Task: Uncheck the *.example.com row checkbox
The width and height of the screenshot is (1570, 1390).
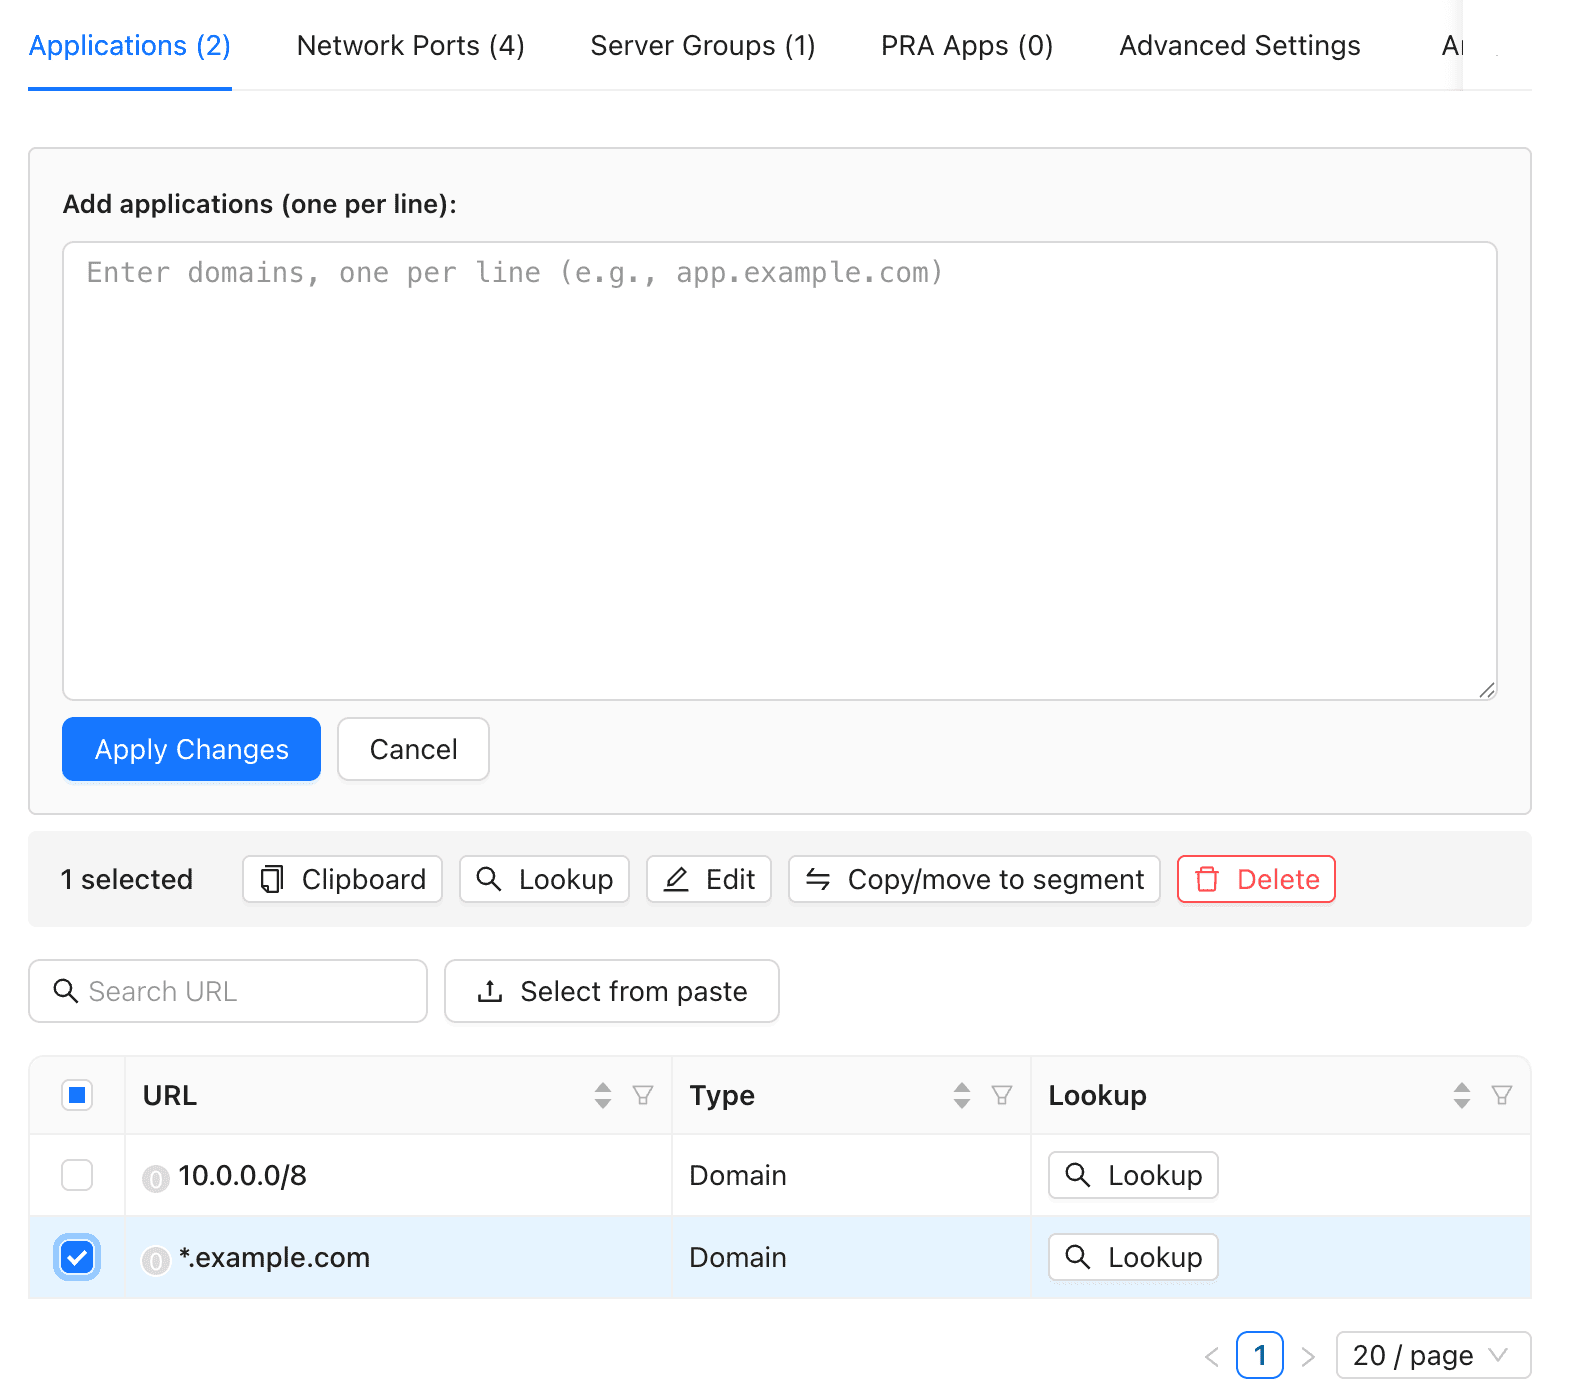Action: (77, 1257)
